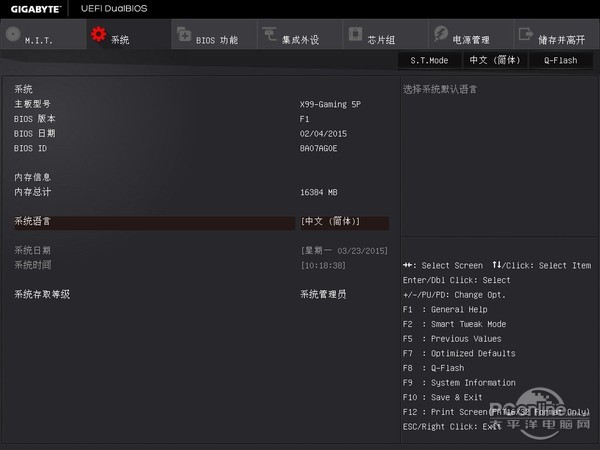Open the 电源管理 tab
Screen dimensions: 600x450
tap(471, 34)
